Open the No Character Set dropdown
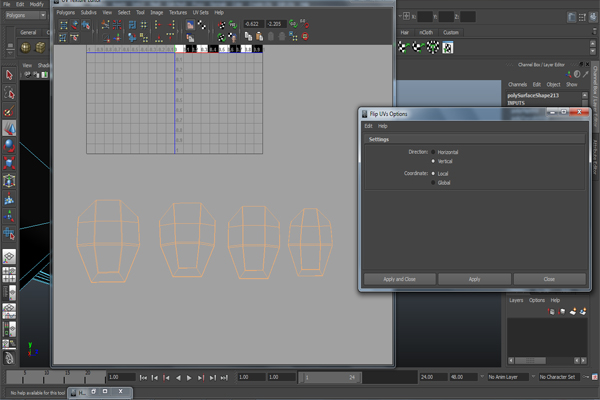Viewport: 600px width, 400px height. [560, 377]
